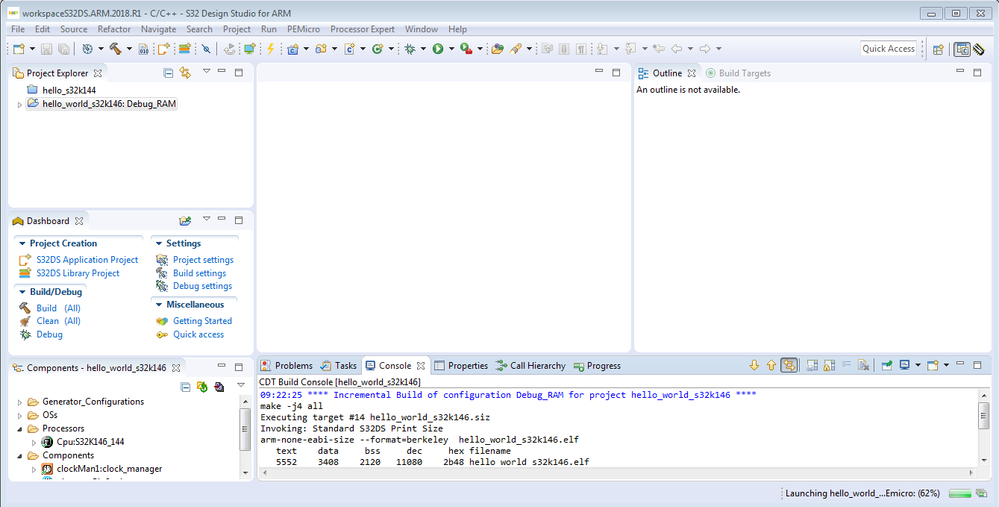The width and height of the screenshot is (999, 507).
Task: Toggle the highlighted console build-output button
Action: [789, 365]
